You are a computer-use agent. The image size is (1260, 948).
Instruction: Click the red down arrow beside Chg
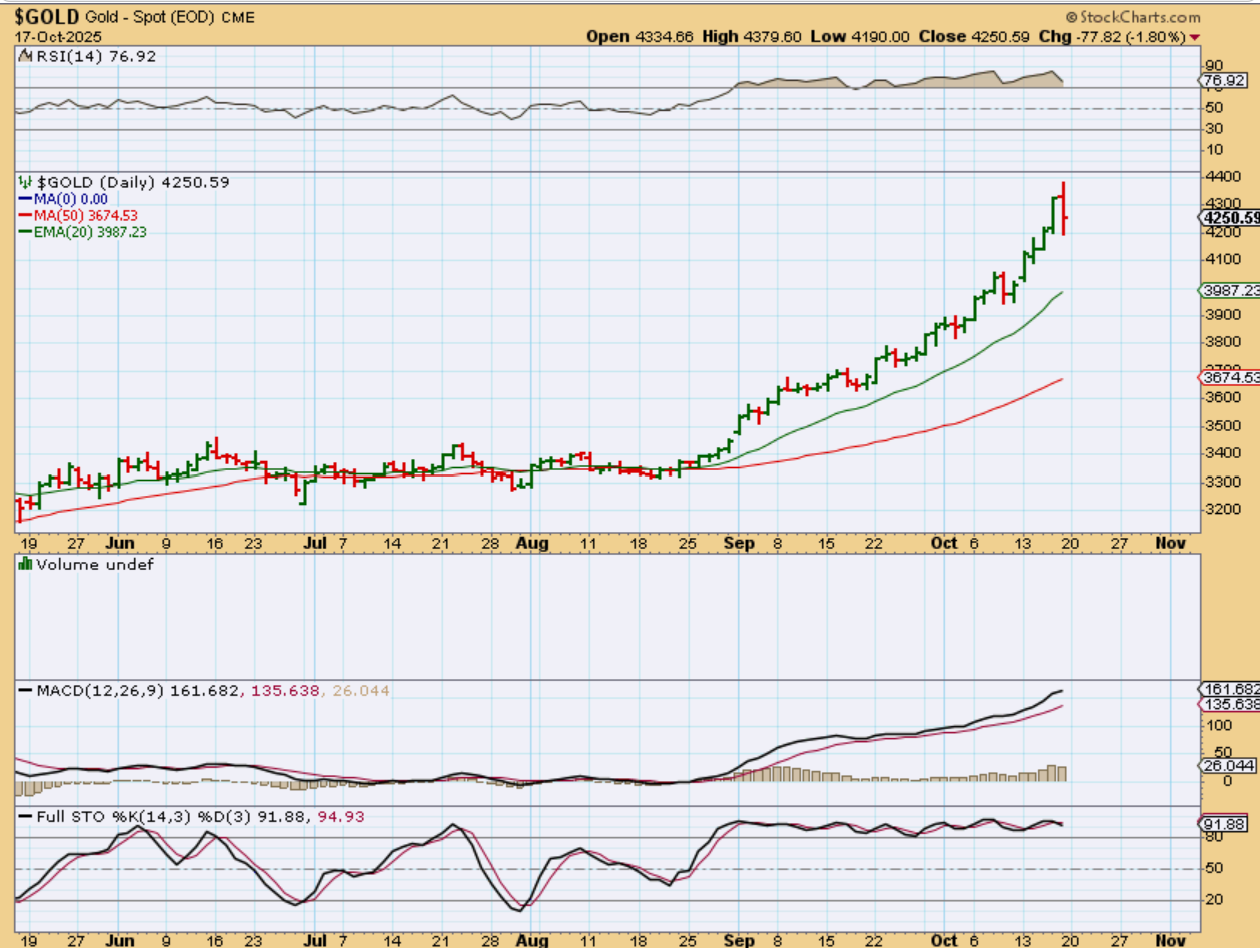[x=1194, y=37]
